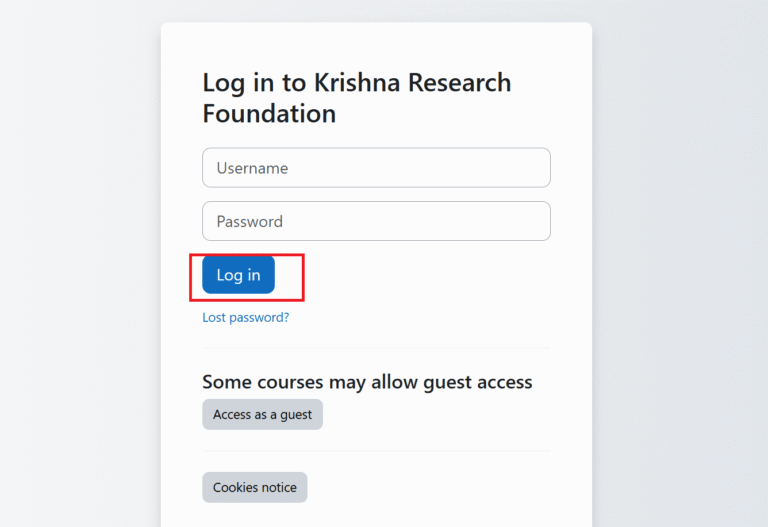Click the guest access heading text
768x527 pixels.
367,381
